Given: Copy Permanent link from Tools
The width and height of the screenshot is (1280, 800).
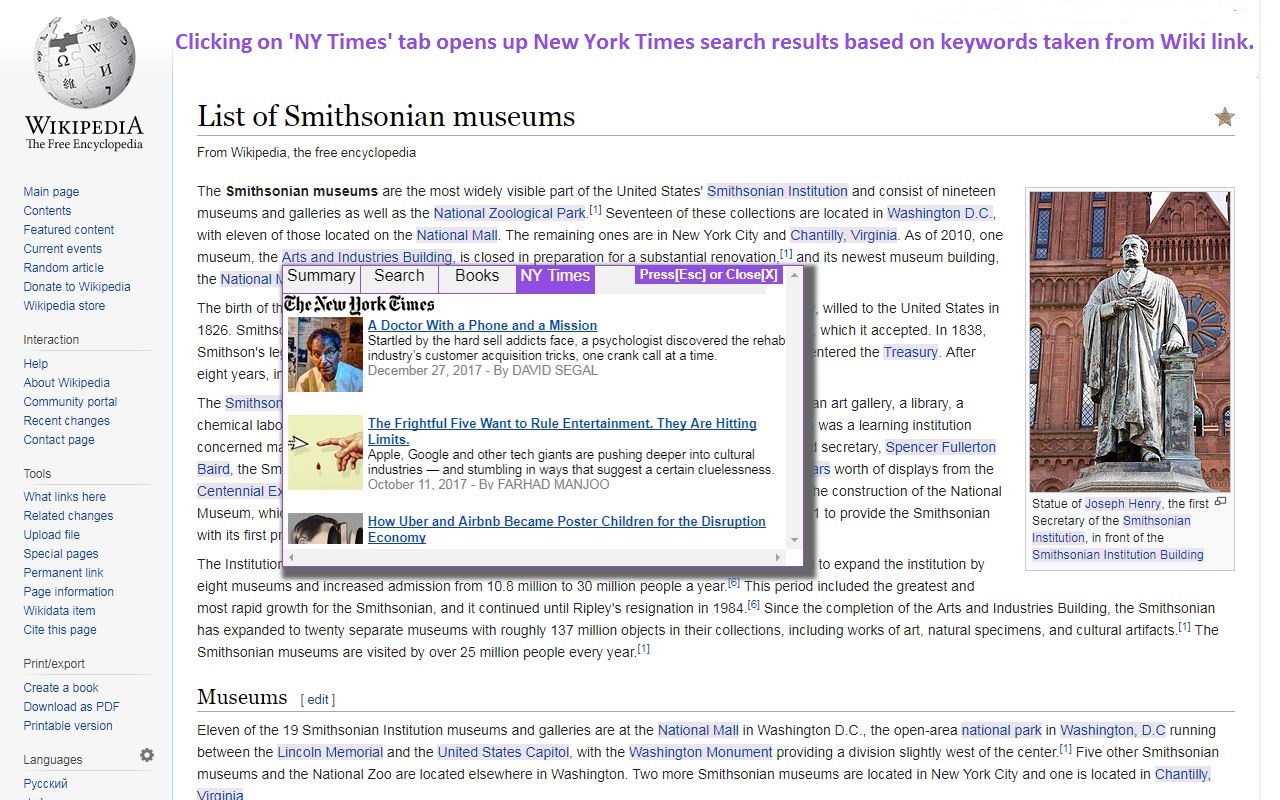Looking at the screenshot, I should tap(64, 573).
